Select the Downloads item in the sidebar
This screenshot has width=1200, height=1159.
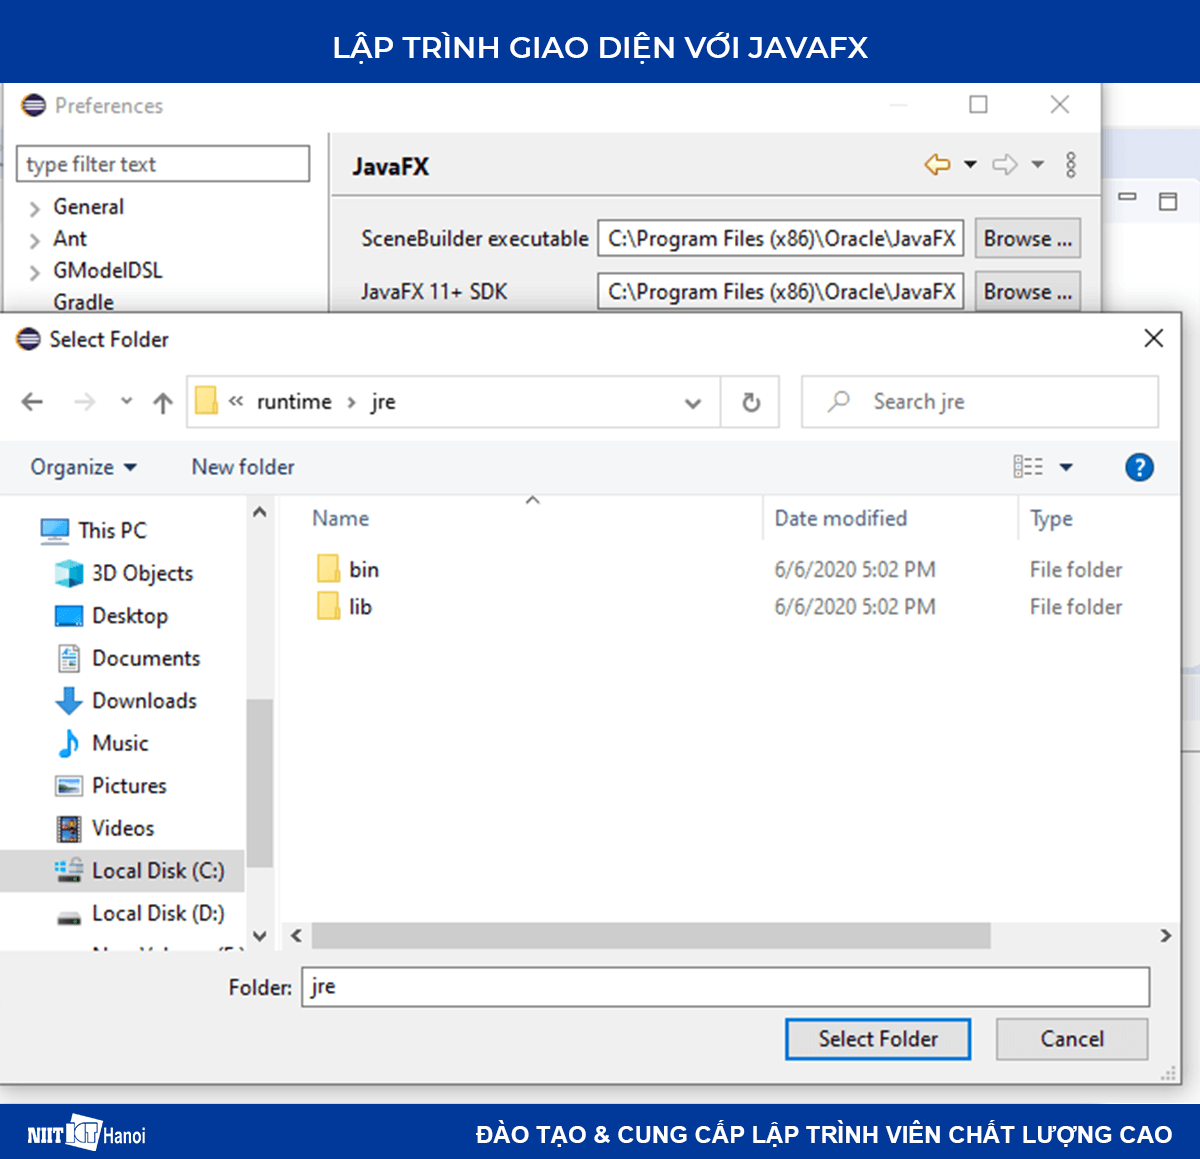pos(145,701)
